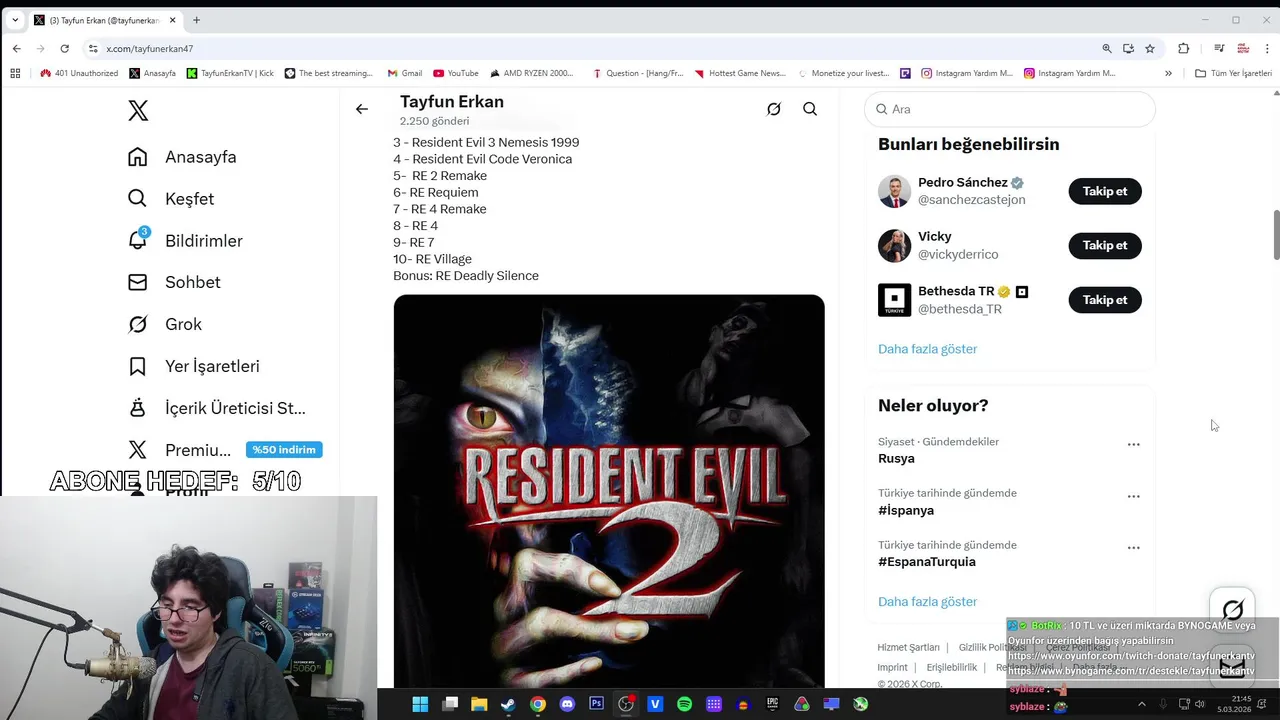Open Steam from taskbar

pyautogui.click(x=508, y=704)
